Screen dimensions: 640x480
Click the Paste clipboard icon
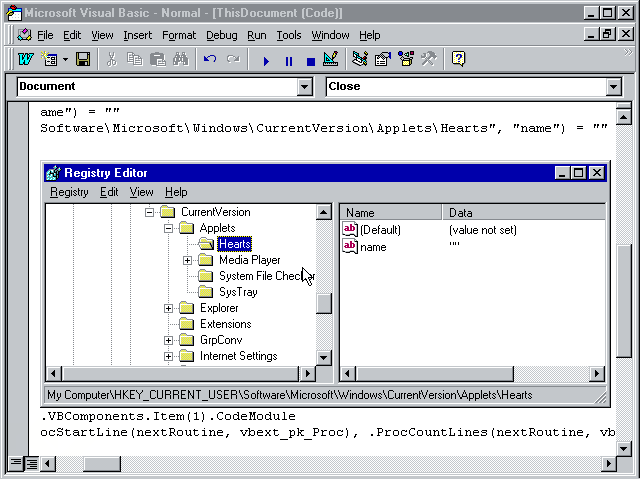[158, 60]
